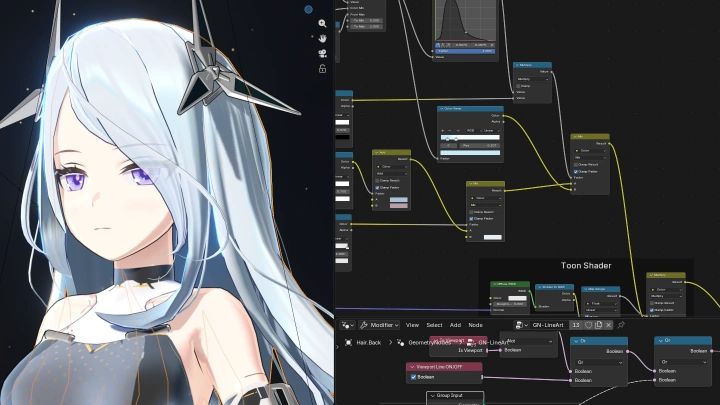The height and width of the screenshot is (405, 720).
Task: Click color B swatch in Add node
Action: pyautogui.click(x=399, y=206)
